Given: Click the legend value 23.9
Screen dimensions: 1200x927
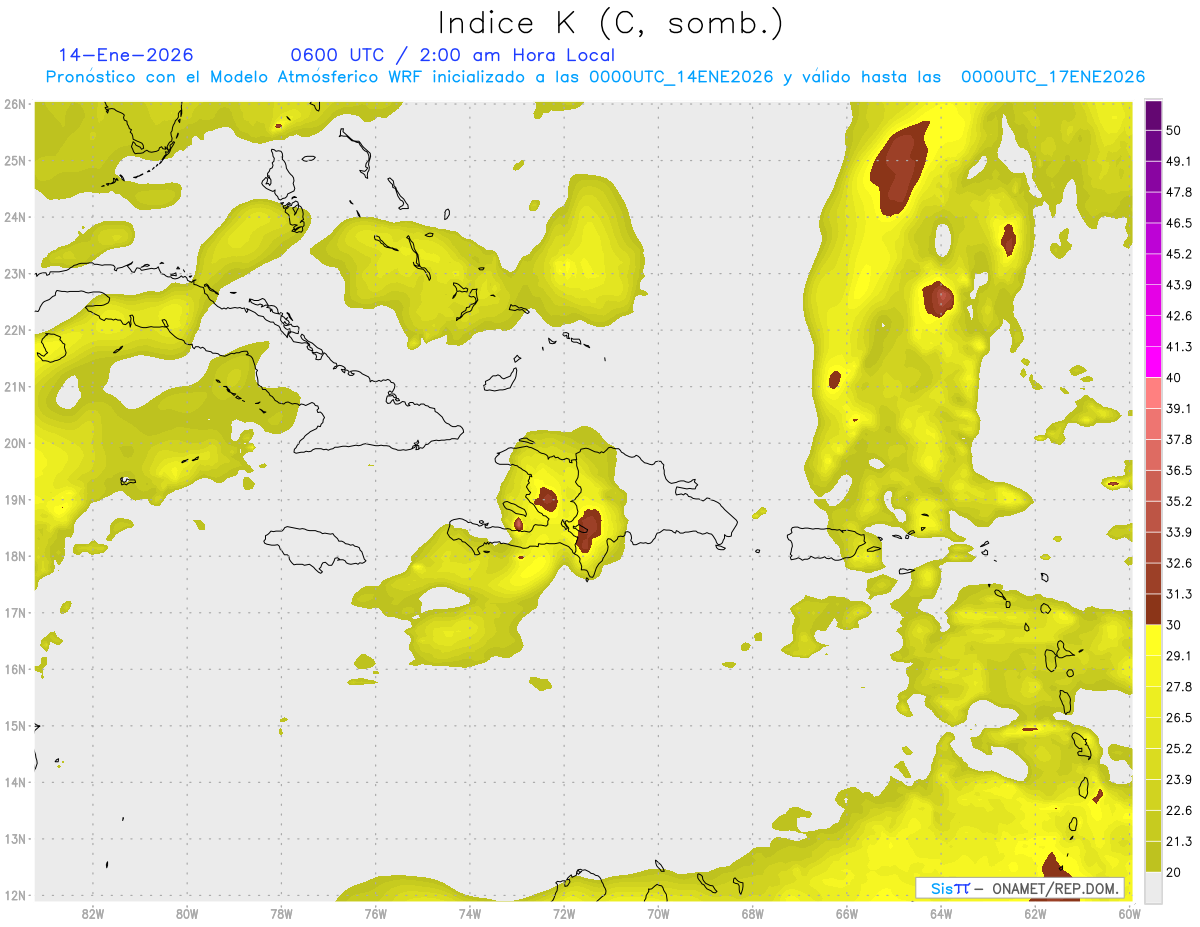Looking at the screenshot, I should coord(1179,779).
